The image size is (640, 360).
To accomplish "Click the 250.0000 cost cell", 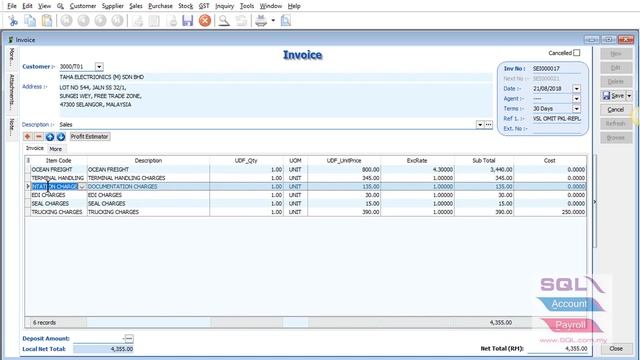I will (x=550, y=212).
